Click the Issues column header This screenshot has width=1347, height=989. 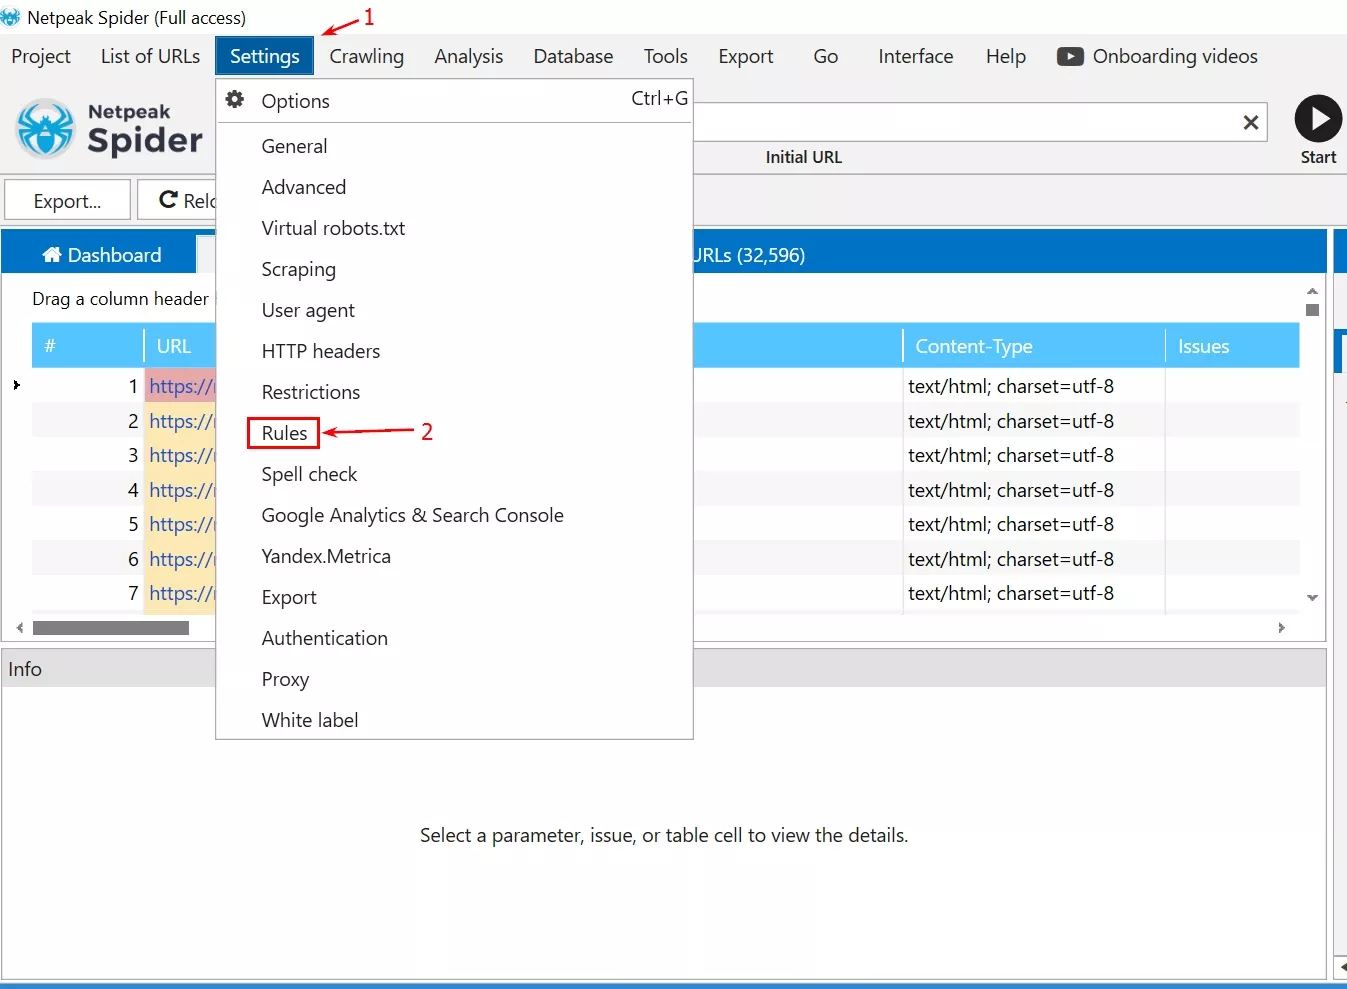tap(1232, 346)
